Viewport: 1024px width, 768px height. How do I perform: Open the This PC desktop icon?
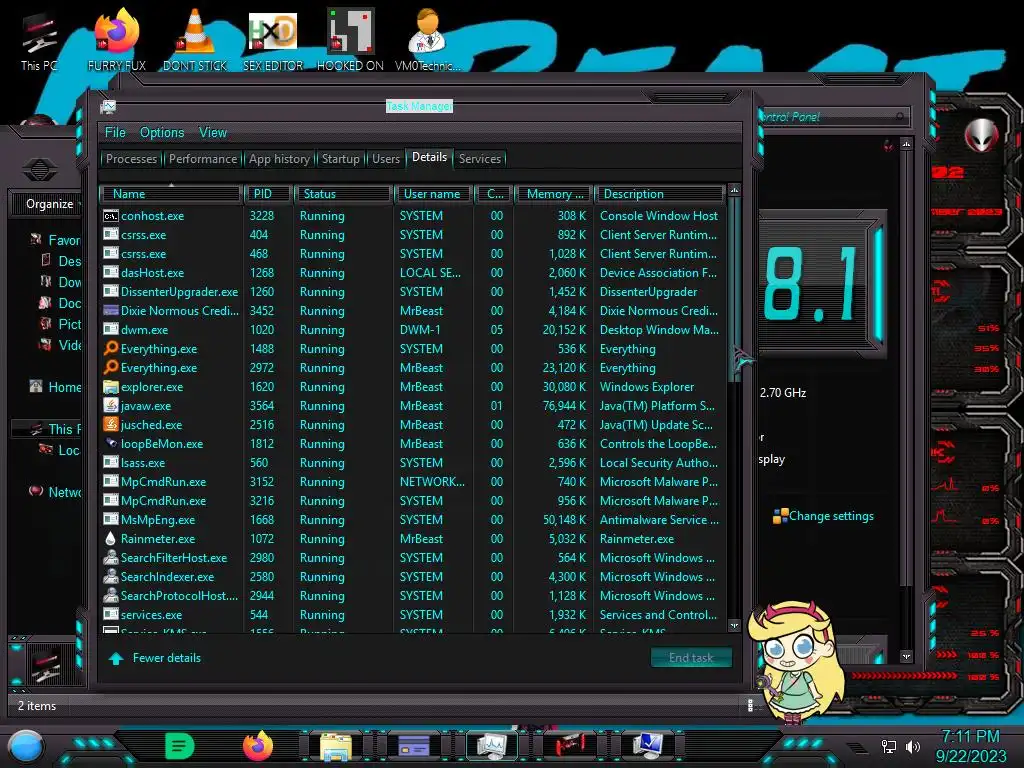click(x=39, y=40)
